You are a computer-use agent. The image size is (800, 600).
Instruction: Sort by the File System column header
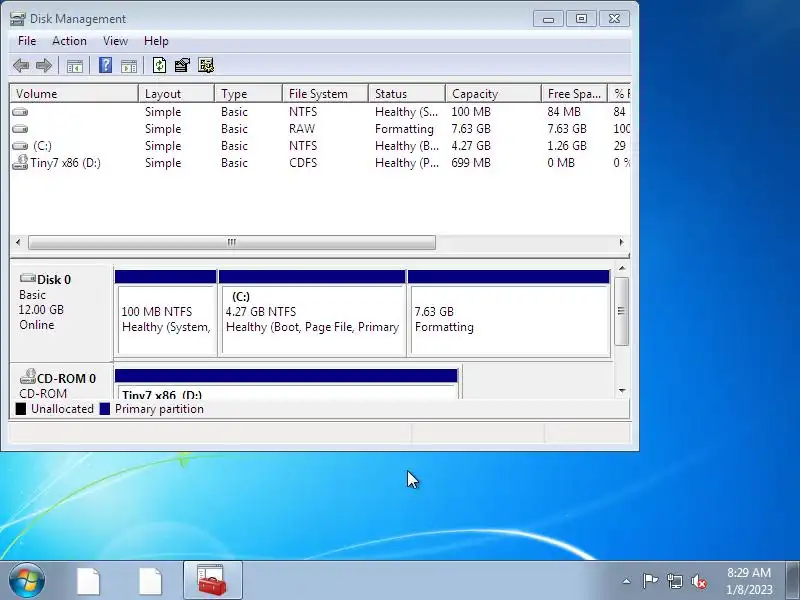tap(326, 94)
